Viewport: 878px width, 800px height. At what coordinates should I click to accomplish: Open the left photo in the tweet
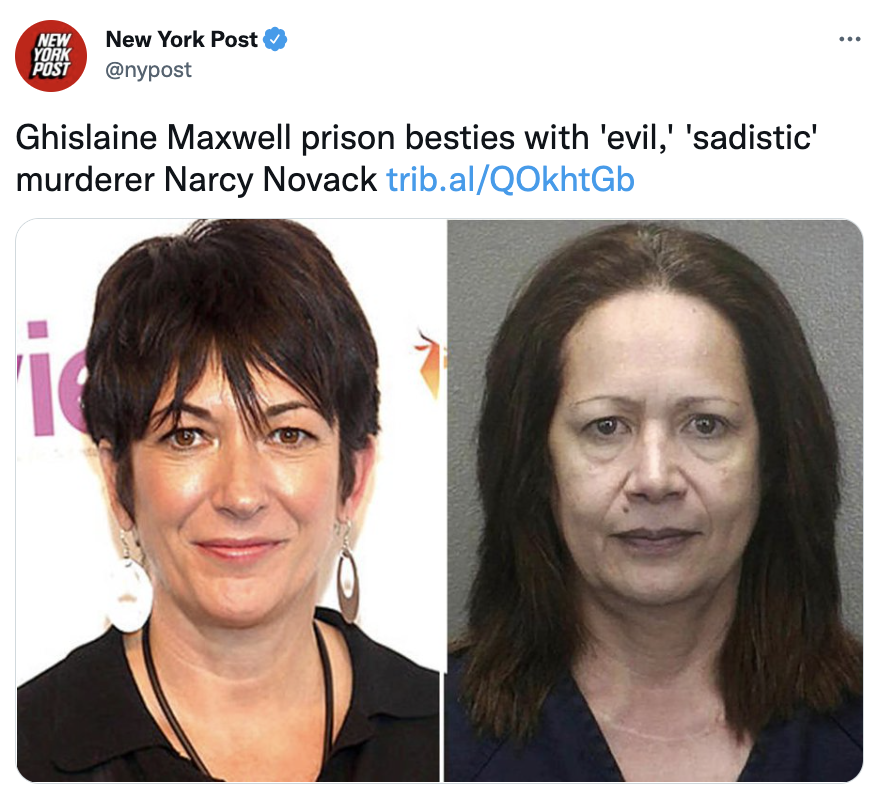point(228,500)
